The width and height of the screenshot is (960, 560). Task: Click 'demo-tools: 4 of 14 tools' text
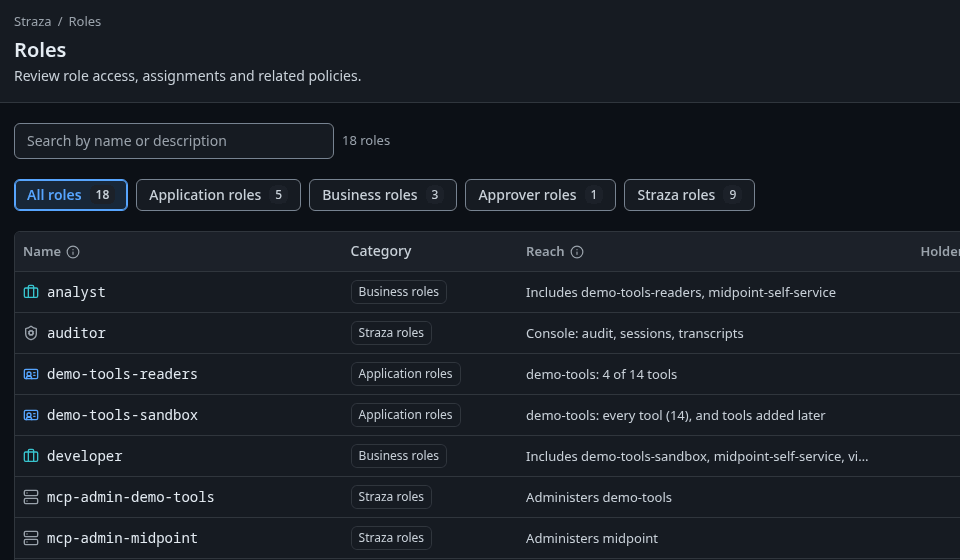coord(601,375)
